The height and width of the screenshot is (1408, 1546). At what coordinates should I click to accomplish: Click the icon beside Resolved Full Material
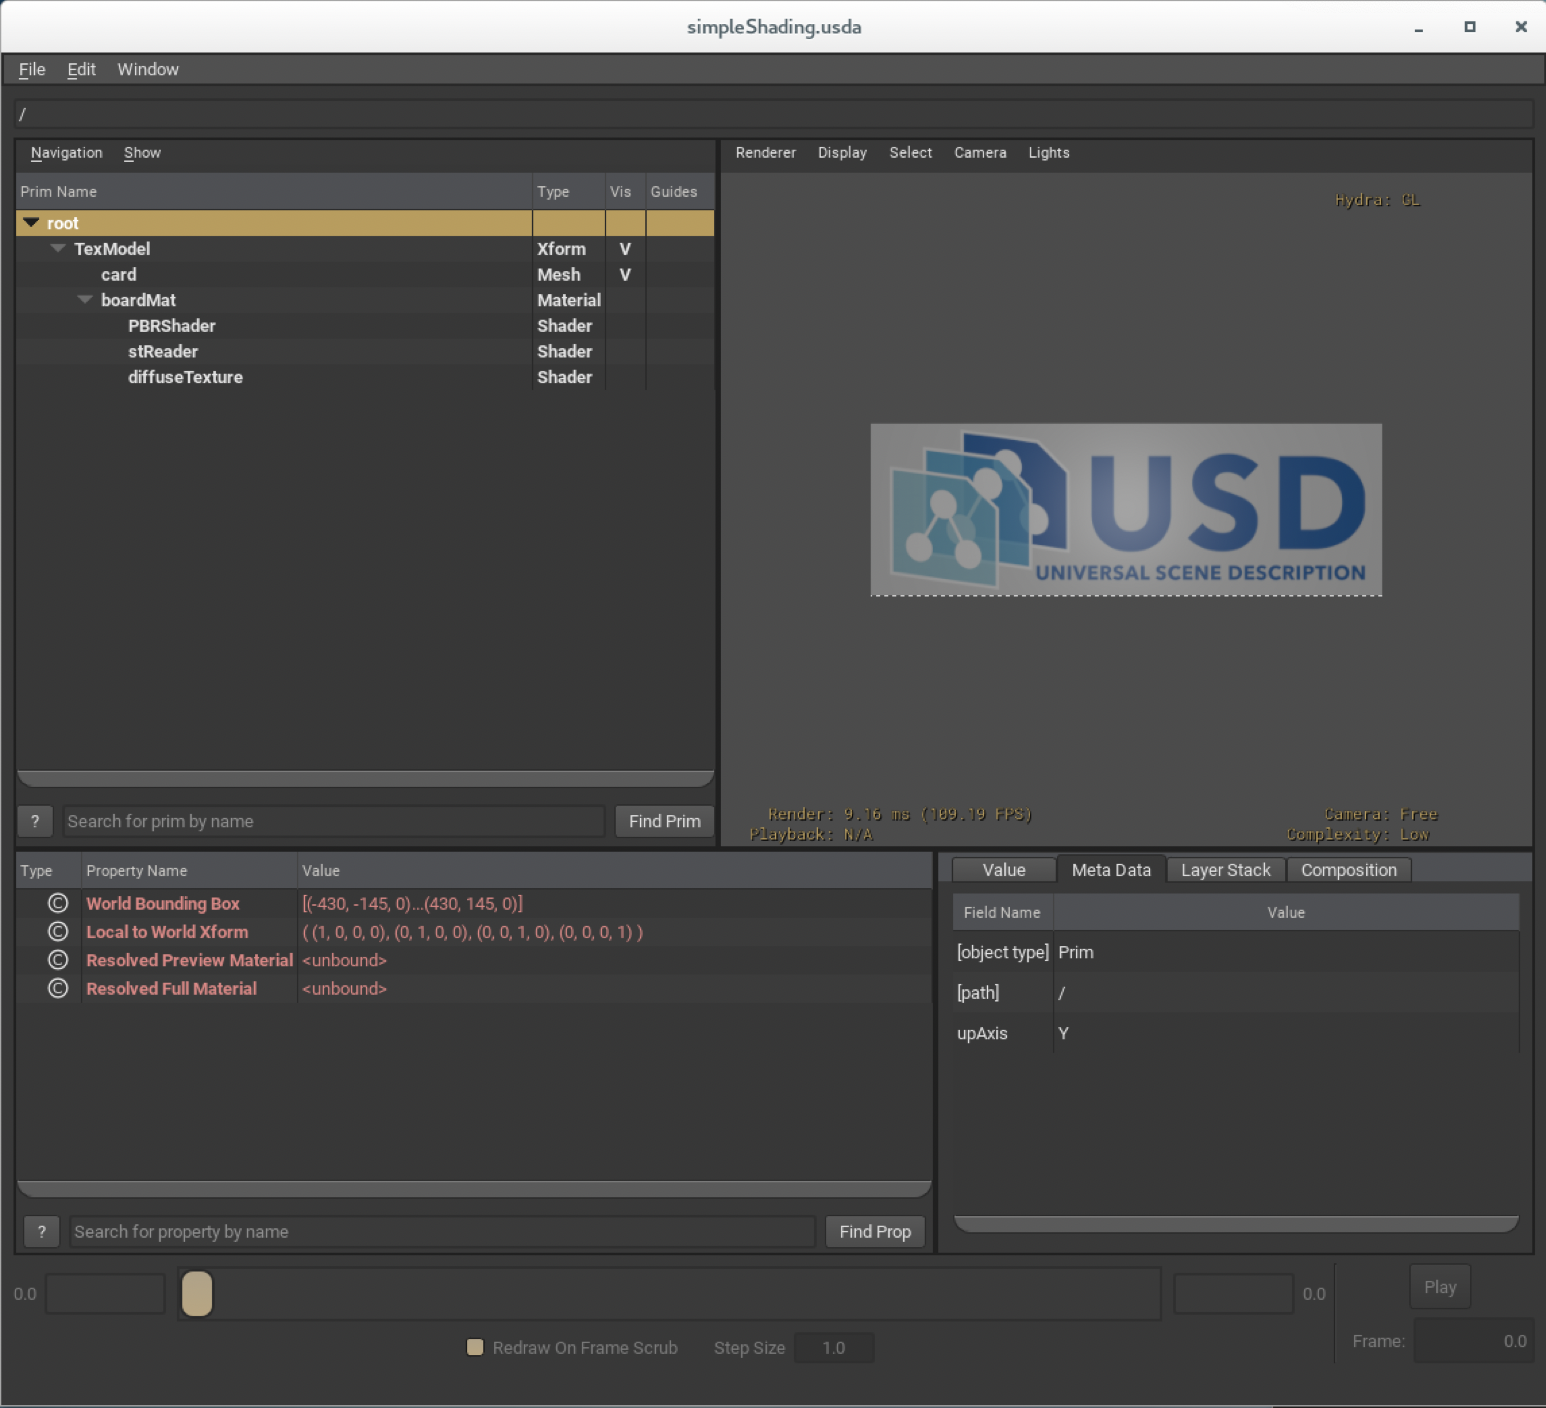click(x=58, y=988)
